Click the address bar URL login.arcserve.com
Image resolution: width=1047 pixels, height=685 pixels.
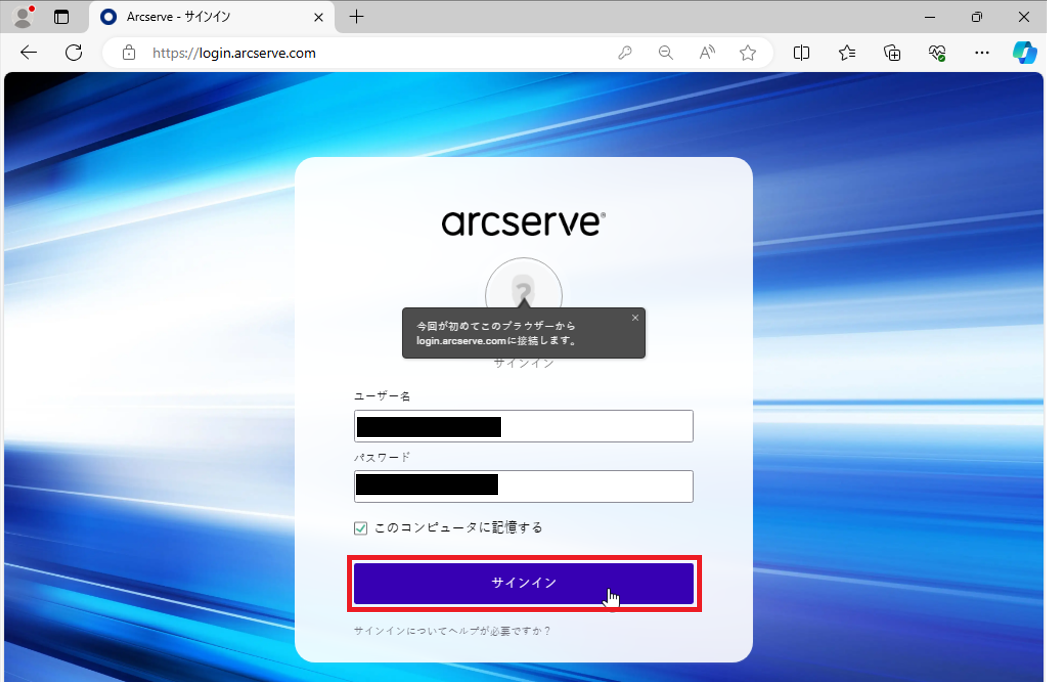234,53
